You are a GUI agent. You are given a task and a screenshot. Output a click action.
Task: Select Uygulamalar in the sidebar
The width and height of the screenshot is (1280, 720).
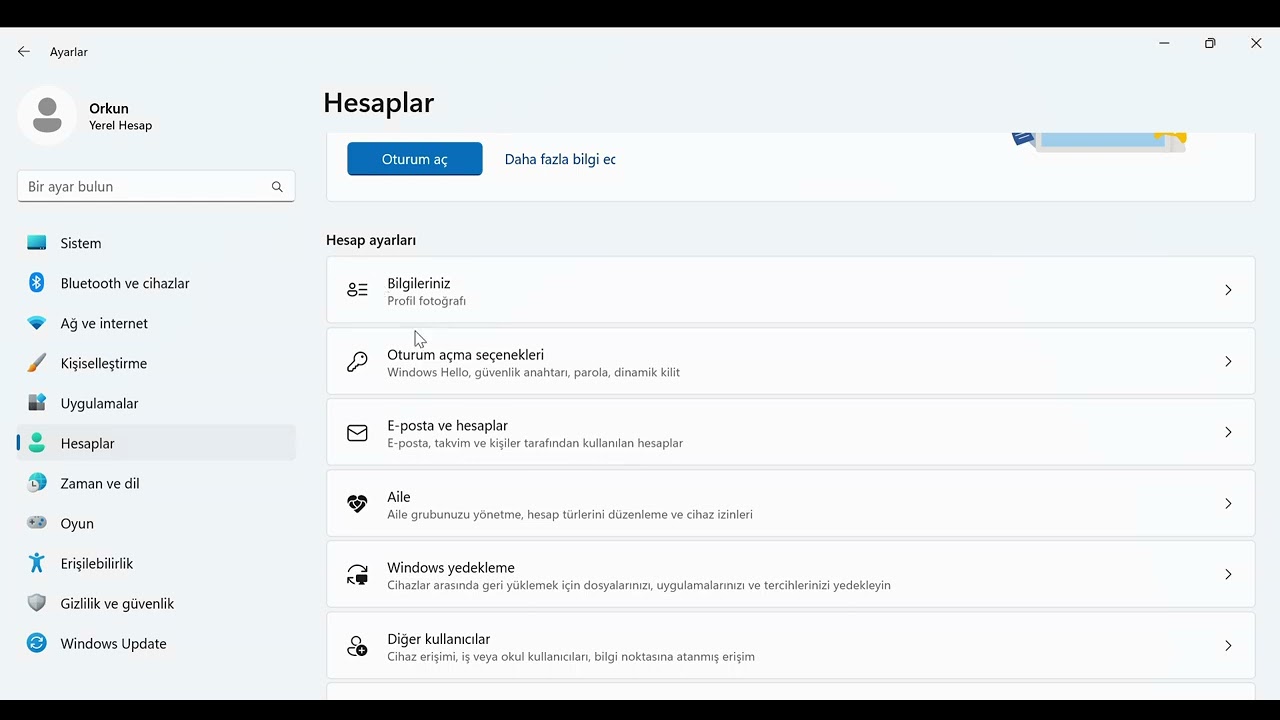(x=156, y=403)
